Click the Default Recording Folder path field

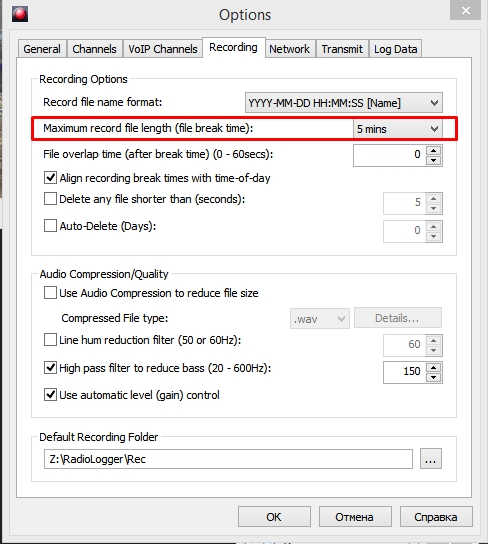point(228,459)
